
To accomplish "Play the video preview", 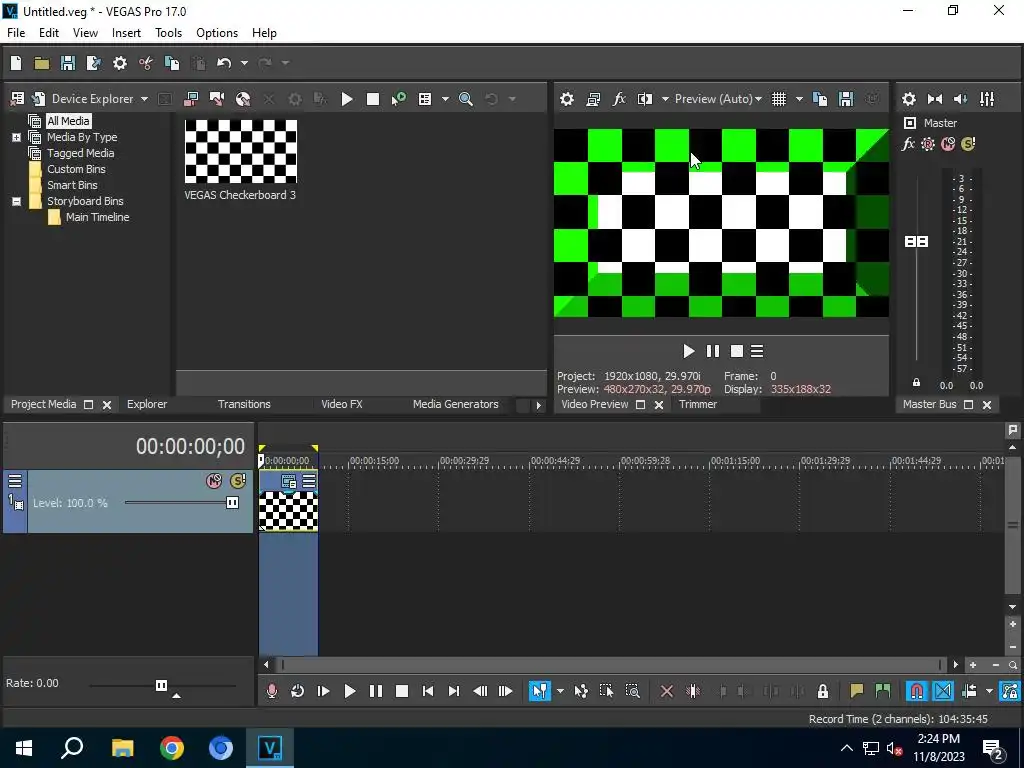I will coord(688,351).
